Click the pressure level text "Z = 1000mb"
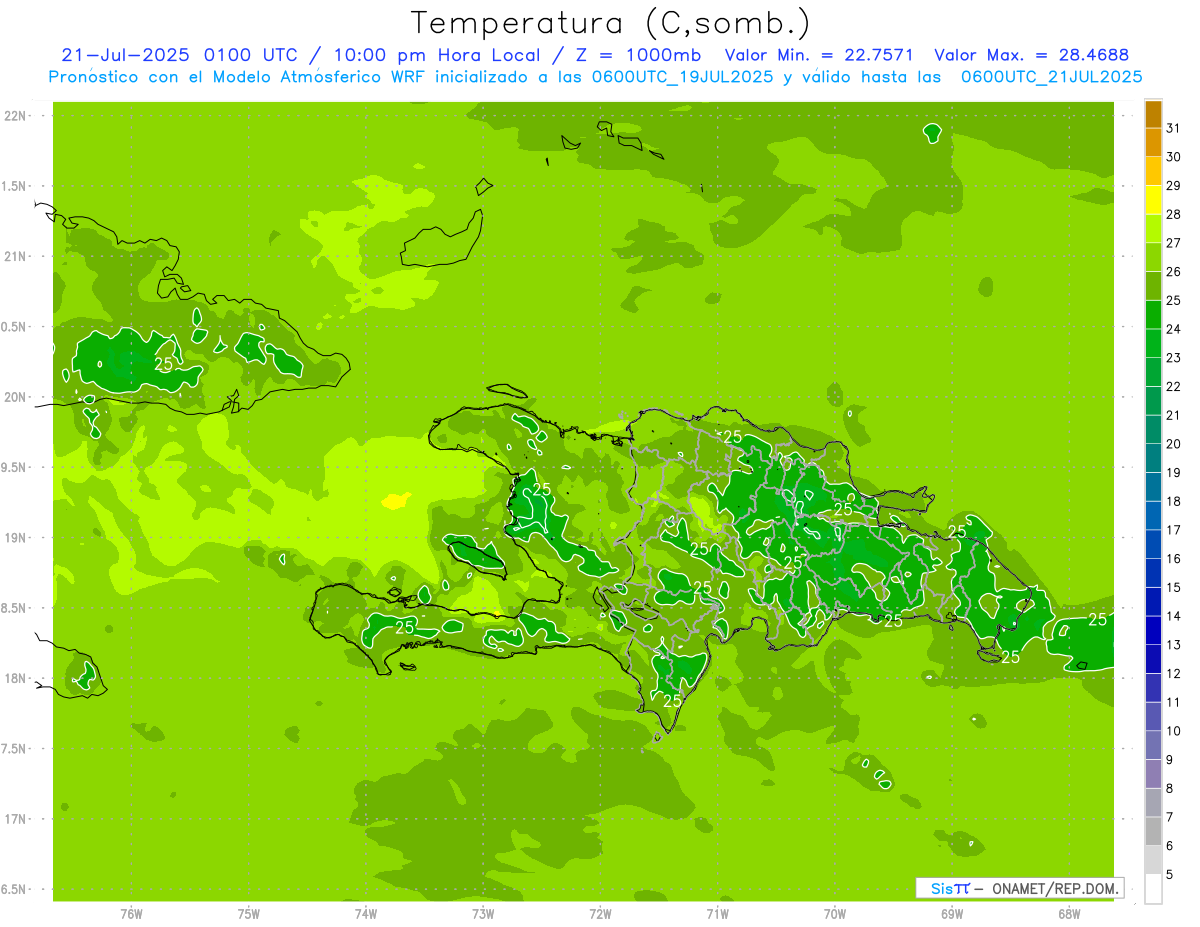 638,55
